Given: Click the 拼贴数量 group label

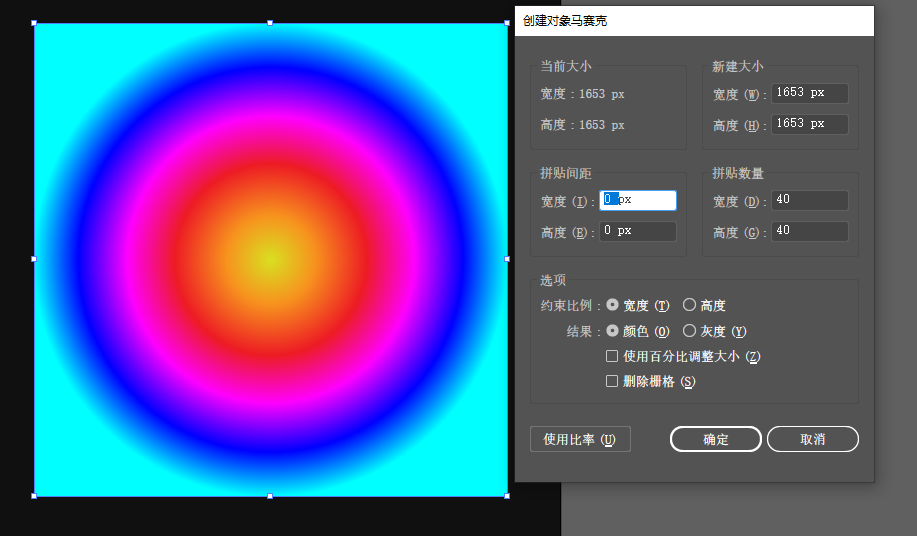Looking at the screenshot, I should click(737, 173).
